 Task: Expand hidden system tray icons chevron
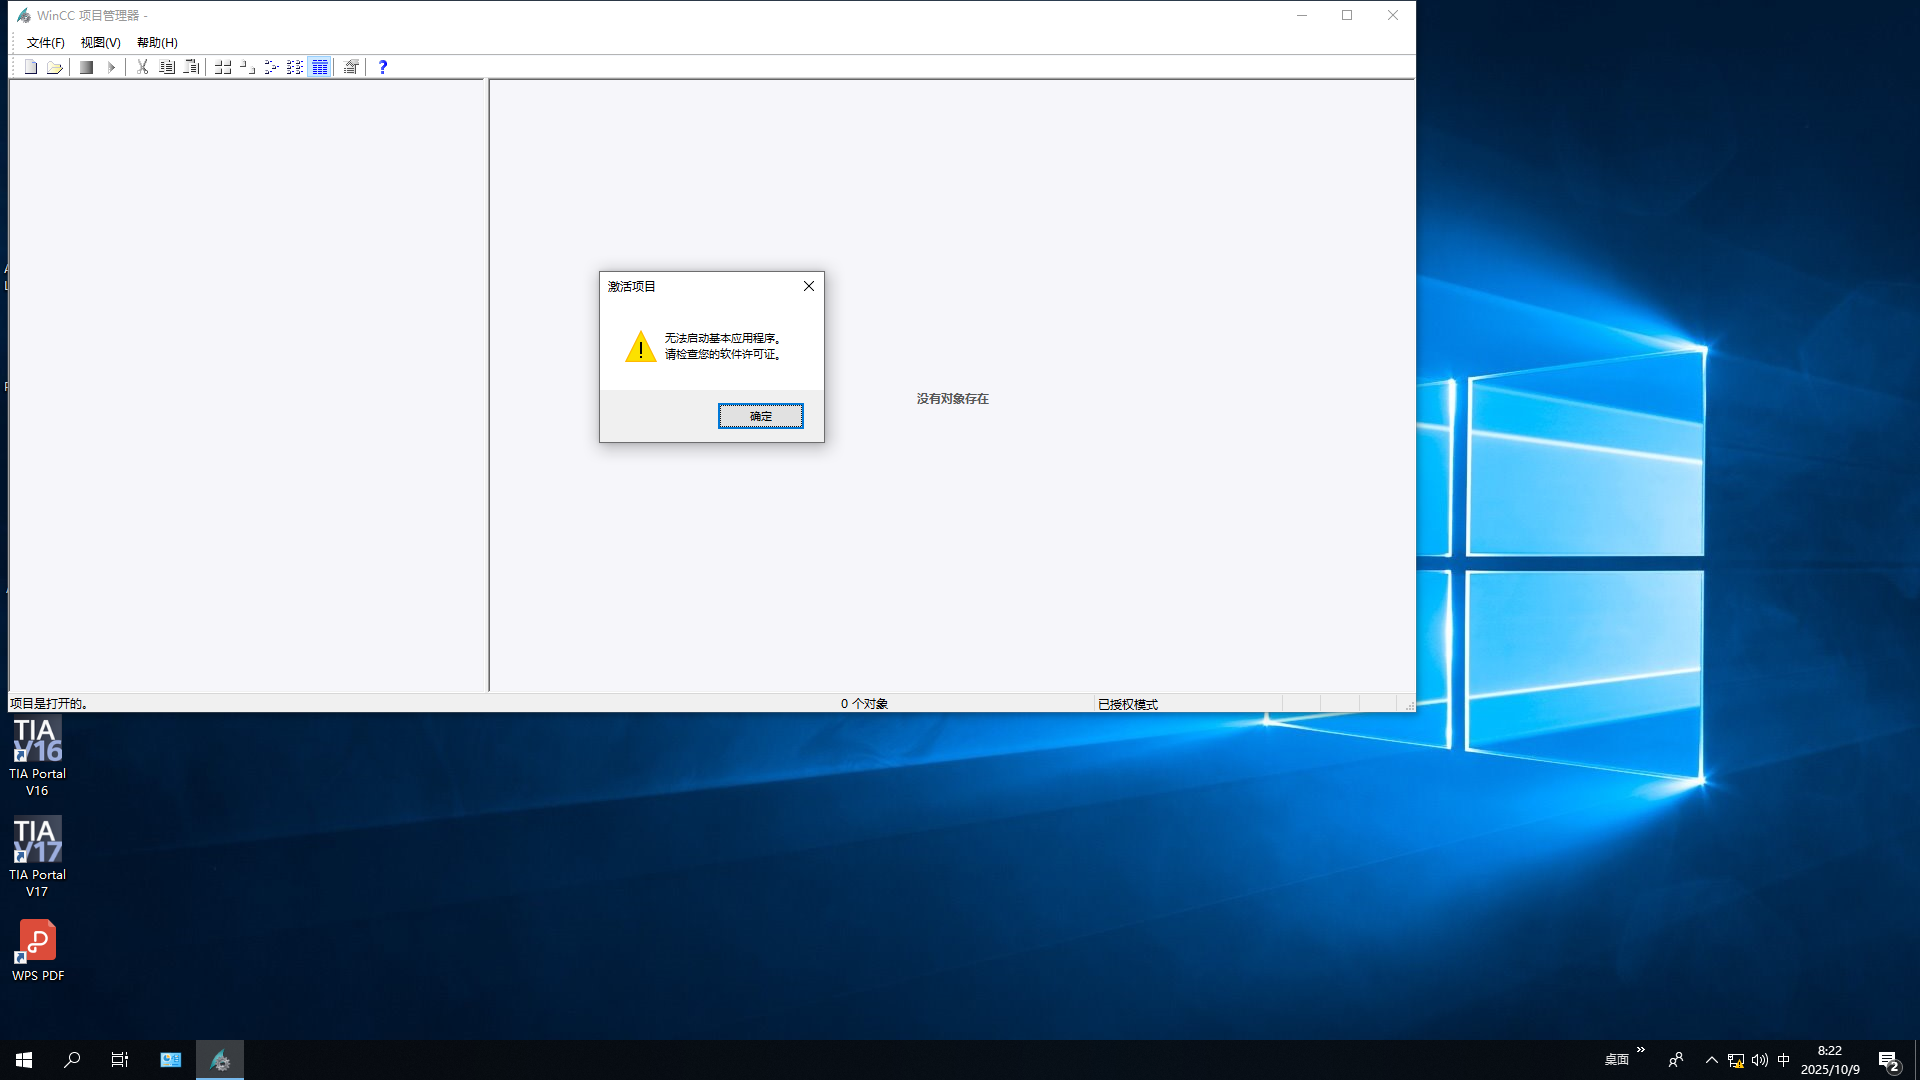coord(1711,1060)
